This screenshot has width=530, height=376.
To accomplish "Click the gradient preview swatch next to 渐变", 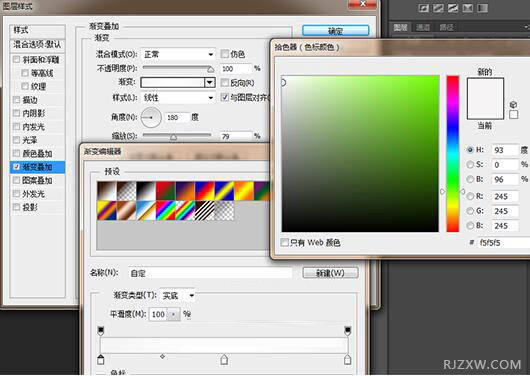I will coord(173,82).
